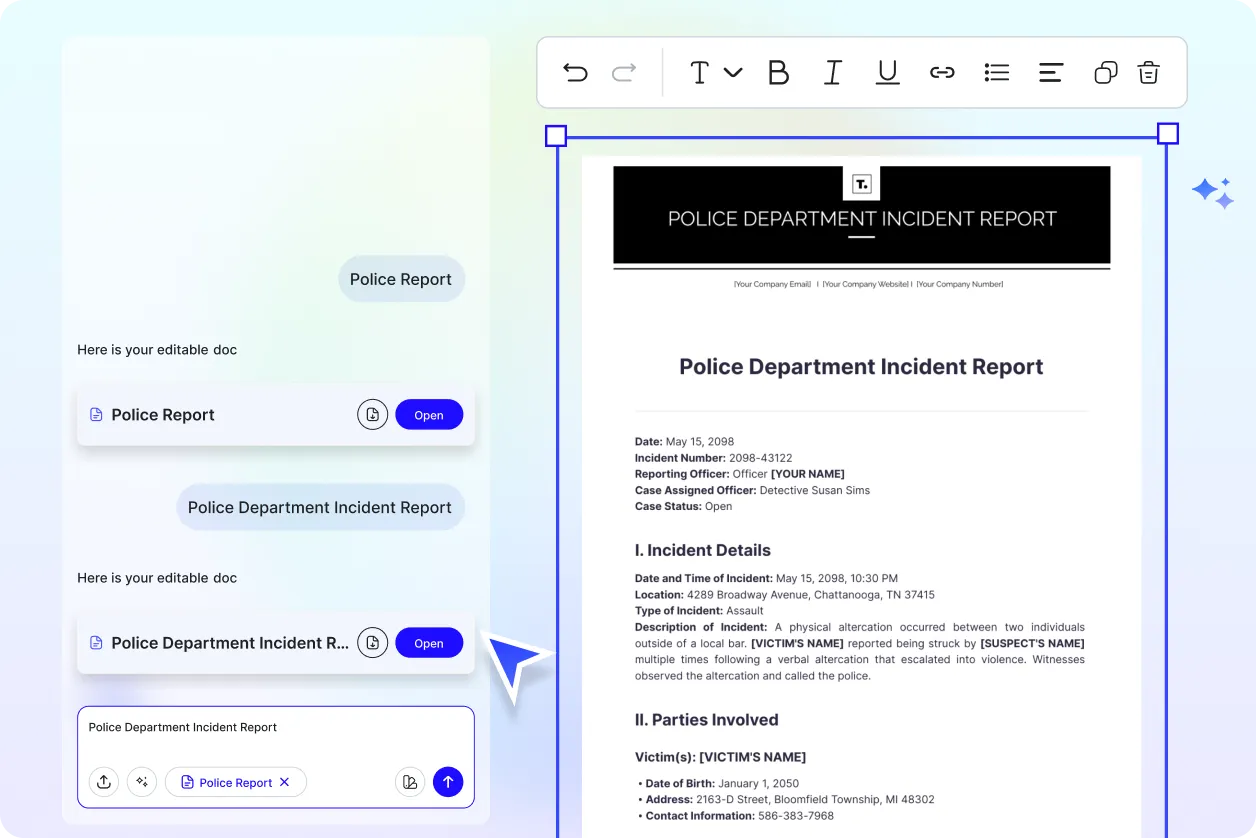Open the text alignment option

[x=1050, y=72]
